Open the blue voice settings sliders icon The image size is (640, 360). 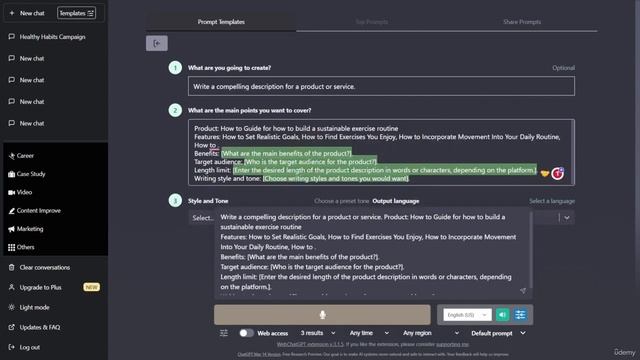(x=520, y=315)
